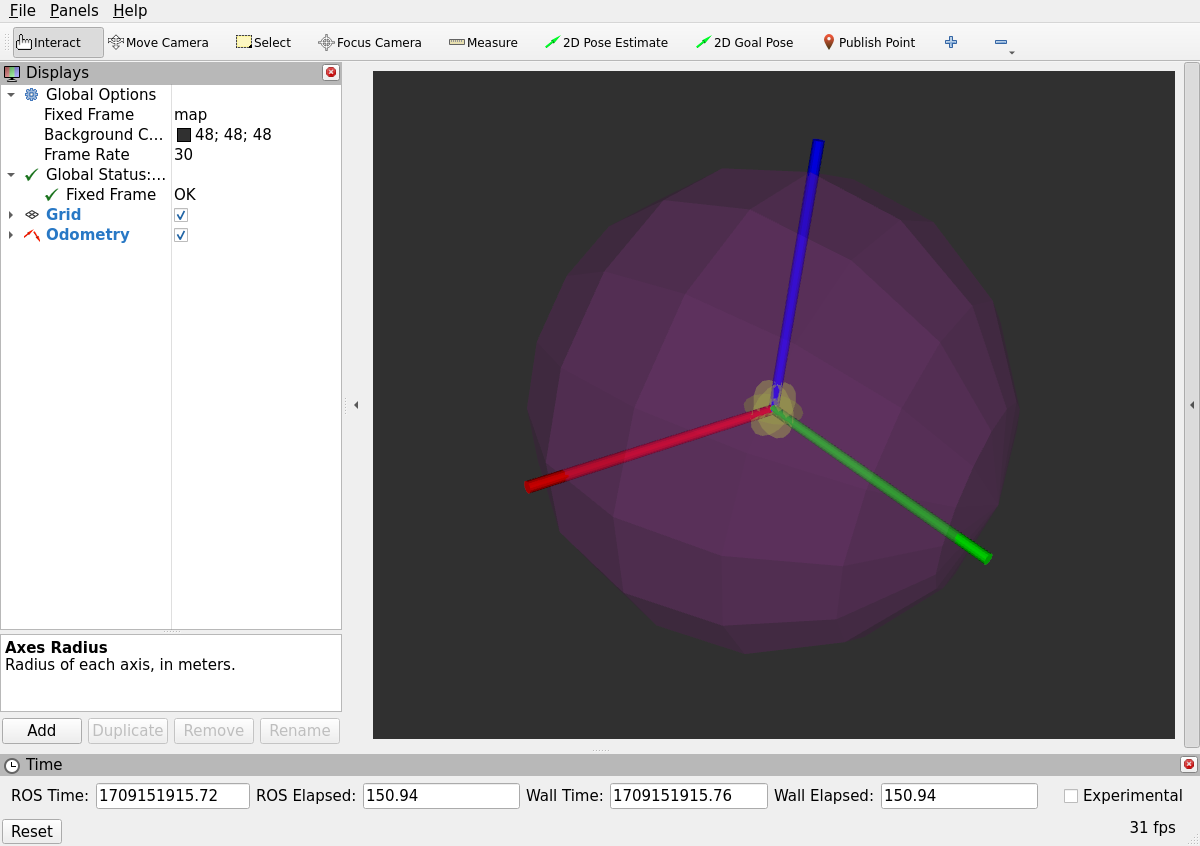Toggle the Odometry display checkbox
The width and height of the screenshot is (1200, 846).
tap(181, 235)
